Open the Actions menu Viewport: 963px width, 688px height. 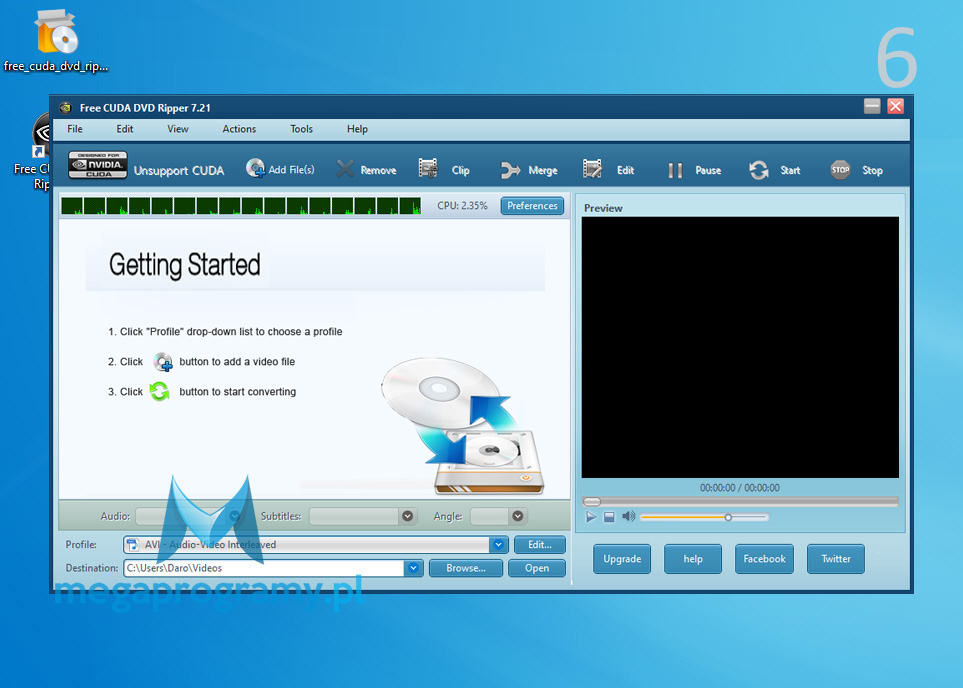pyautogui.click(x=239, y=129)
